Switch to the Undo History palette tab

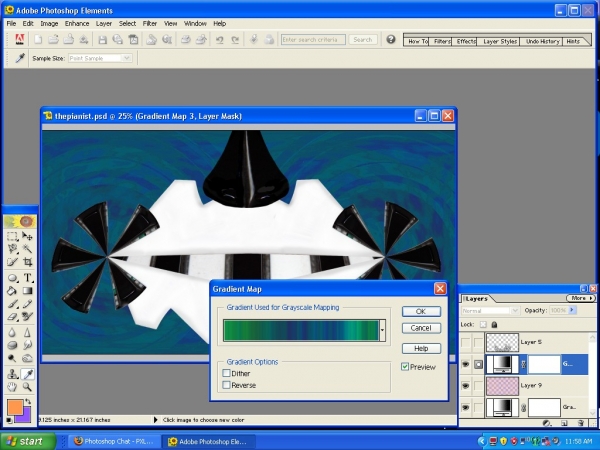pos(542,41)
